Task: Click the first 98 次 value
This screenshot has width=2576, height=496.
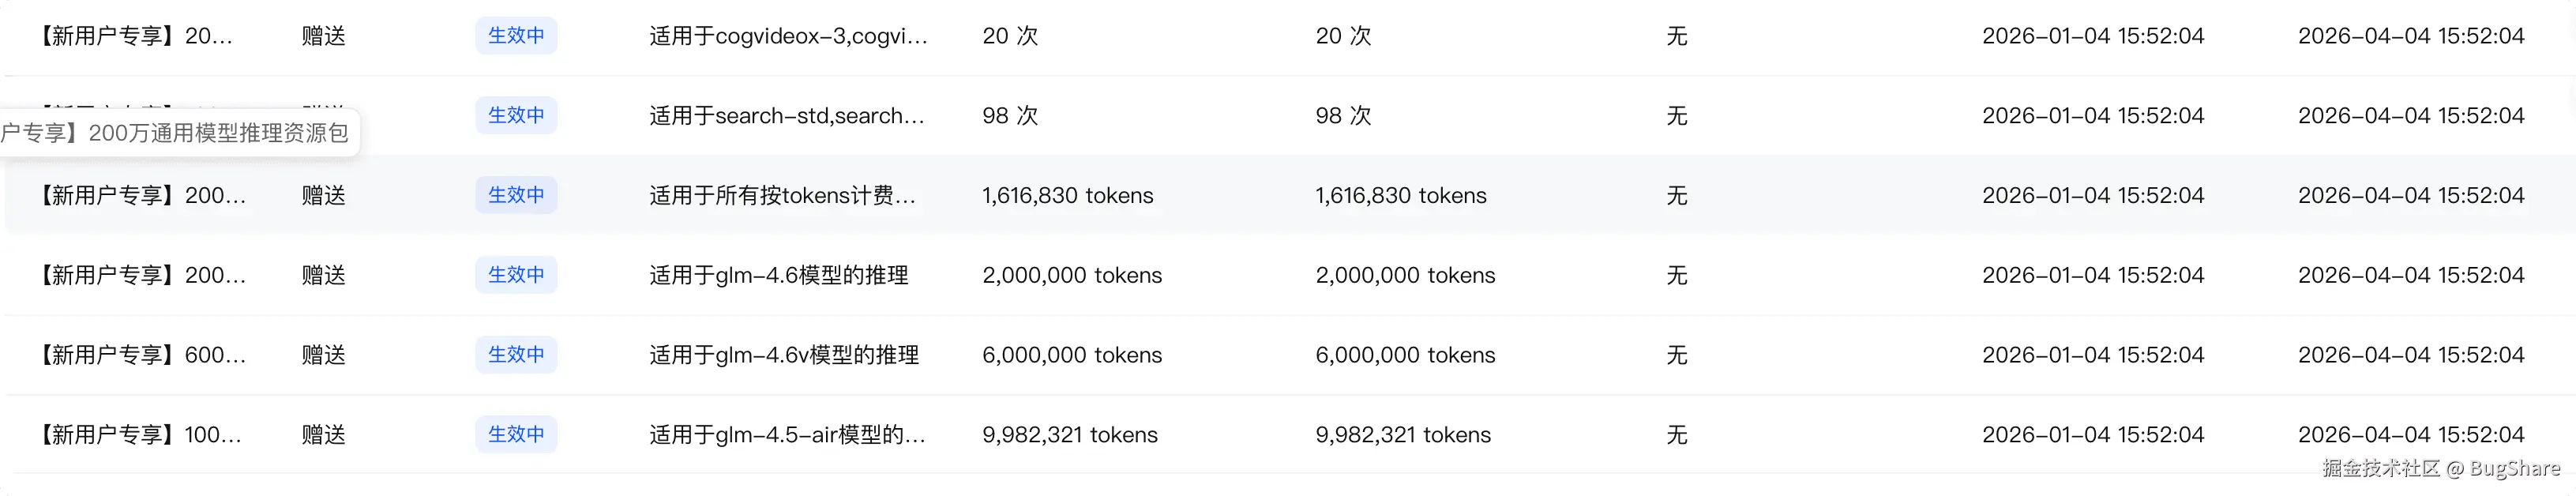Action: coord(1010,116)
